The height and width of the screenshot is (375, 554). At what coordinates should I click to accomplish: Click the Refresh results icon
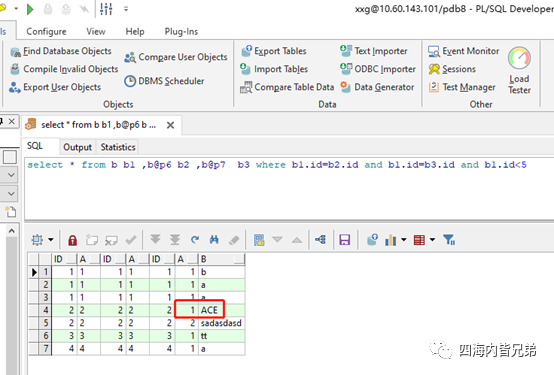(x=195, y=240)
